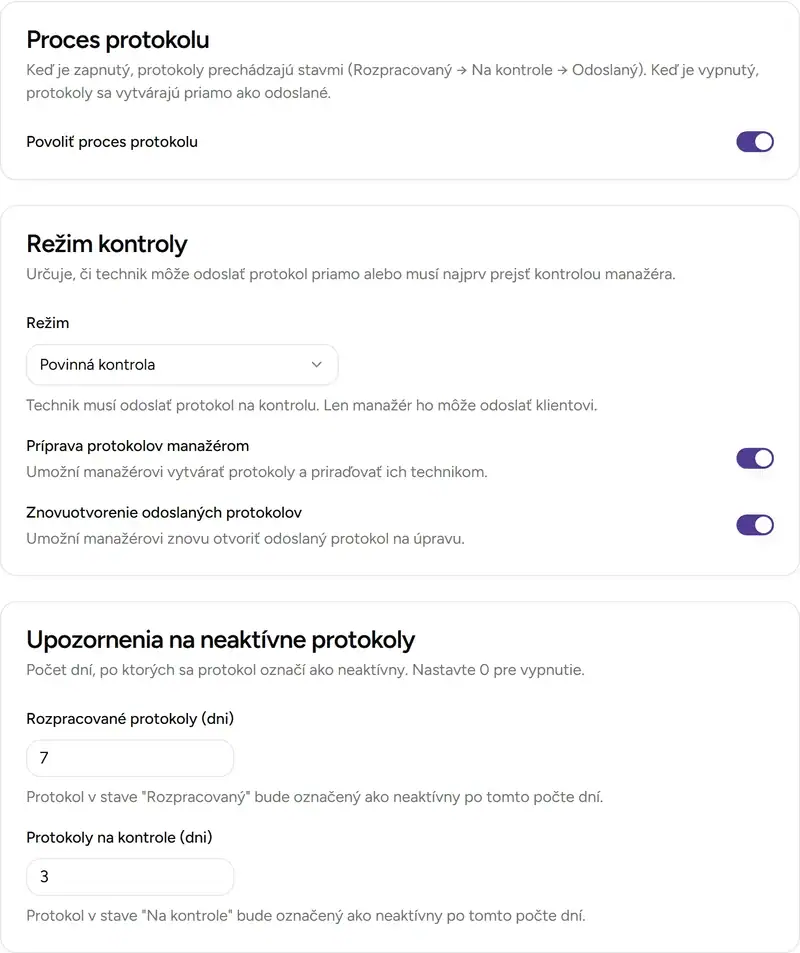Click the "Povoliť proces protokolu" label text
Image resolution: width=800 pixels, height=953 pixels.
point(112,142)
